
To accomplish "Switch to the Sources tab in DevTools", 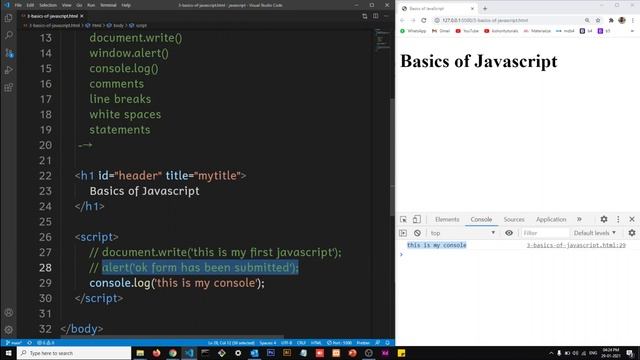I will 514,219.
